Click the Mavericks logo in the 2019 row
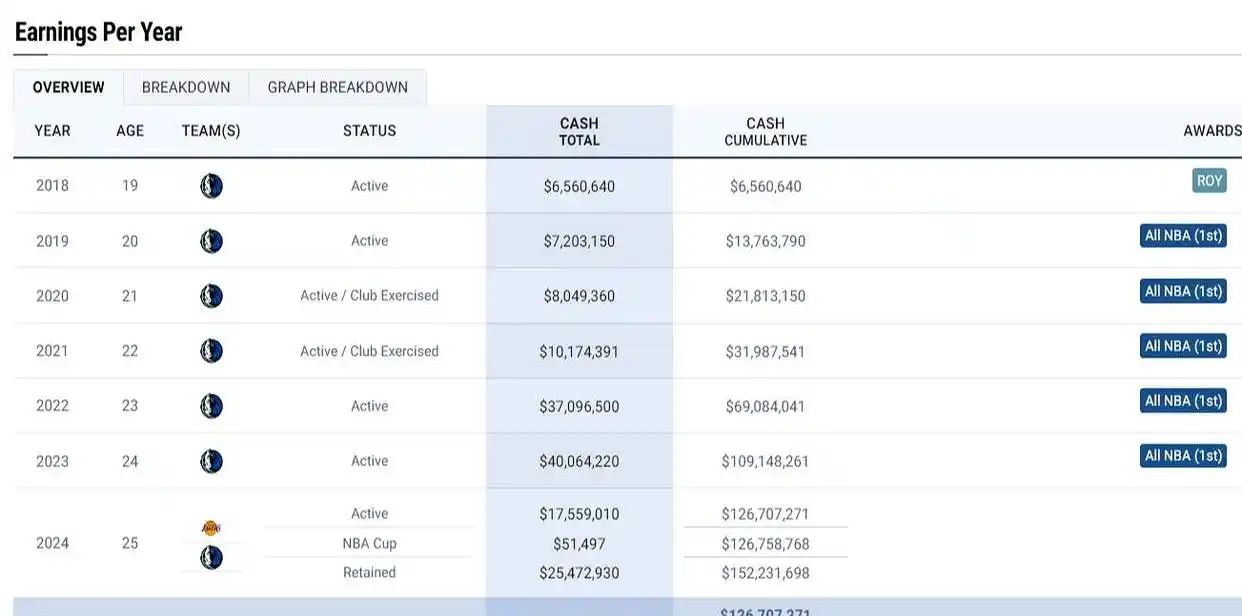 tap(211, 241)
